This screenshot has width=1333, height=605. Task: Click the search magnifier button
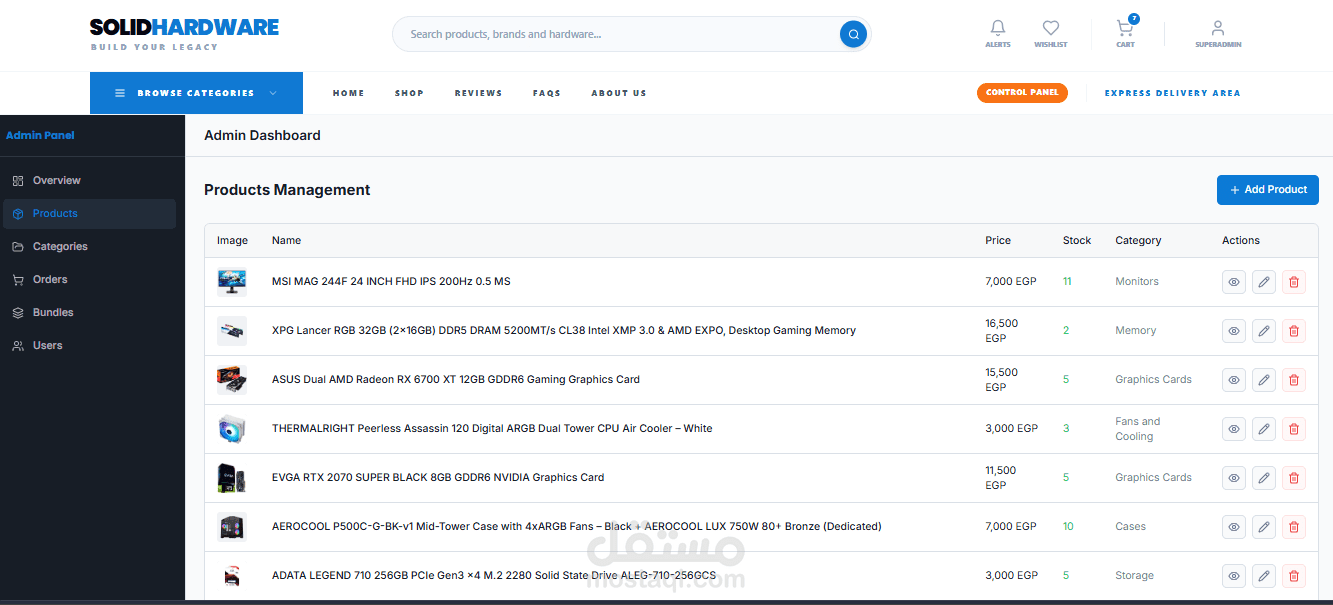(853, 34)
